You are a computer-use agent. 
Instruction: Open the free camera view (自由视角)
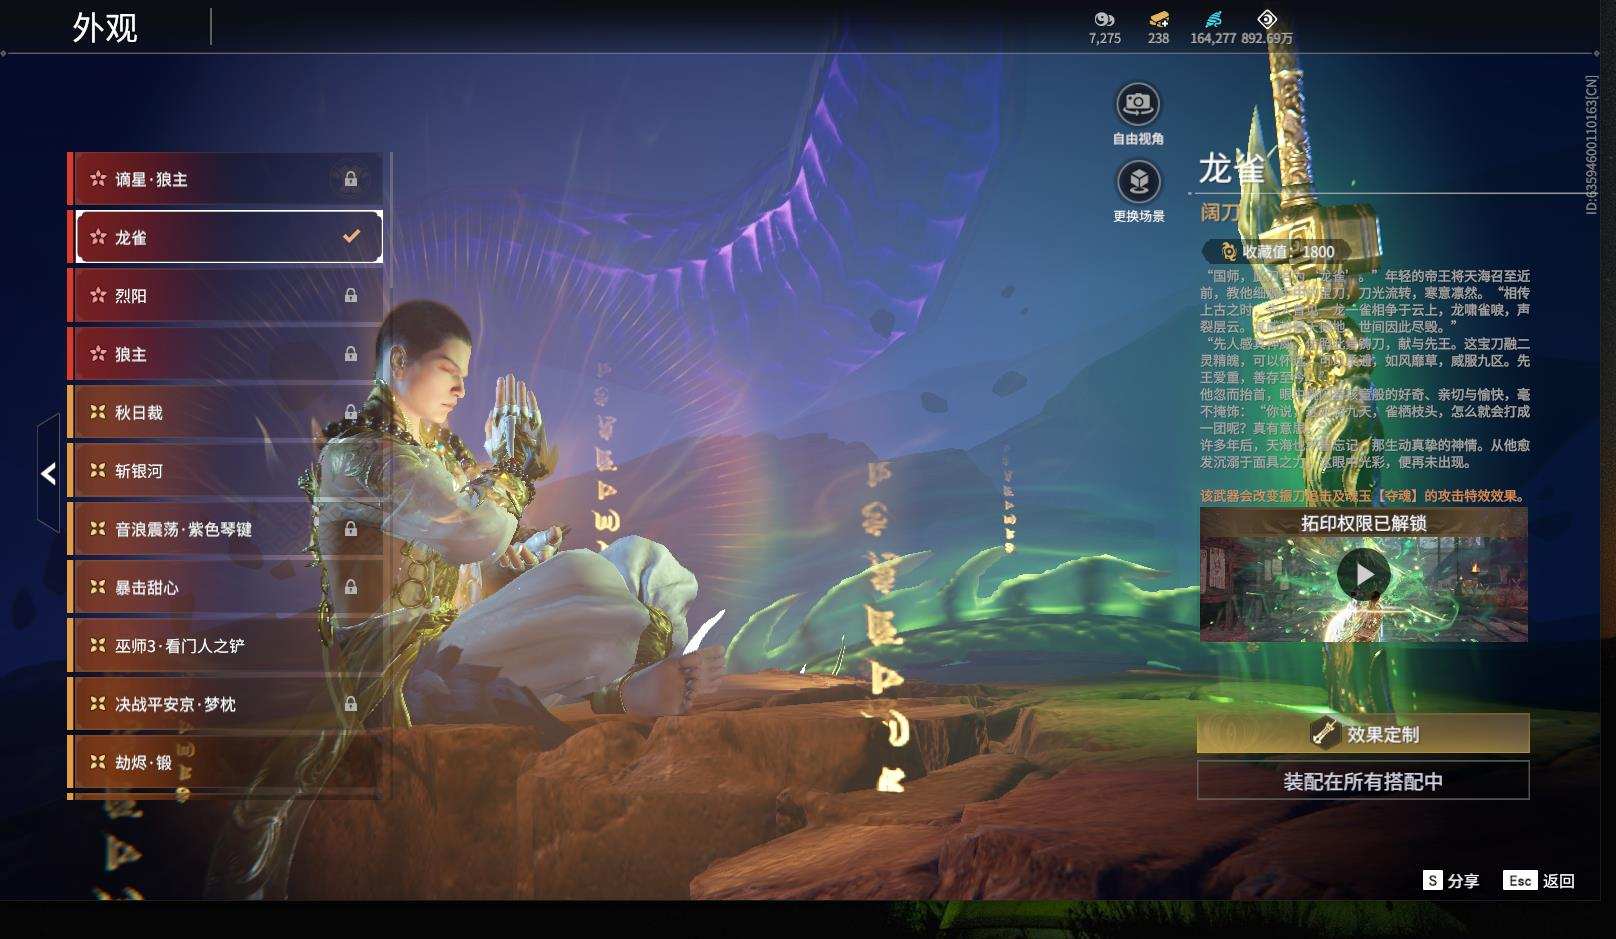coord(1138,114)
